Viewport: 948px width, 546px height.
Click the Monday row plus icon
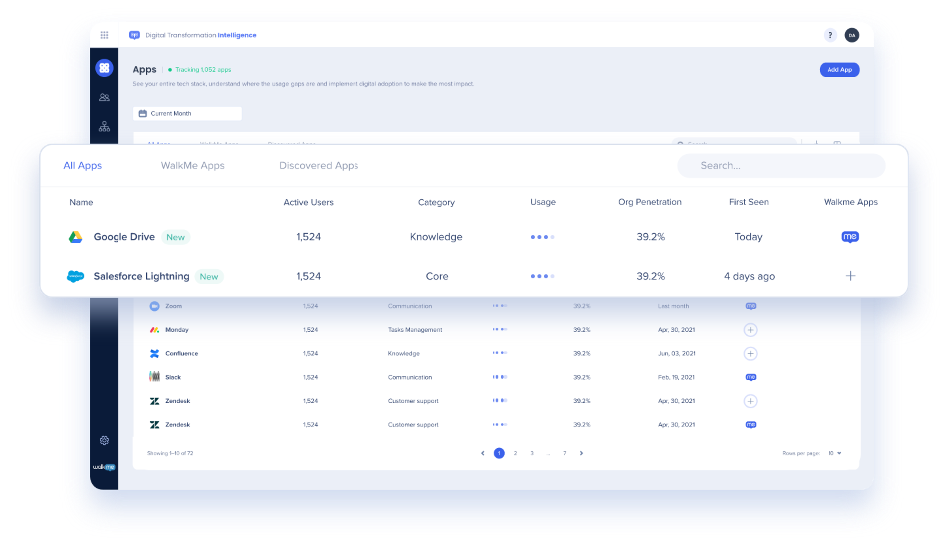(750, 330)
